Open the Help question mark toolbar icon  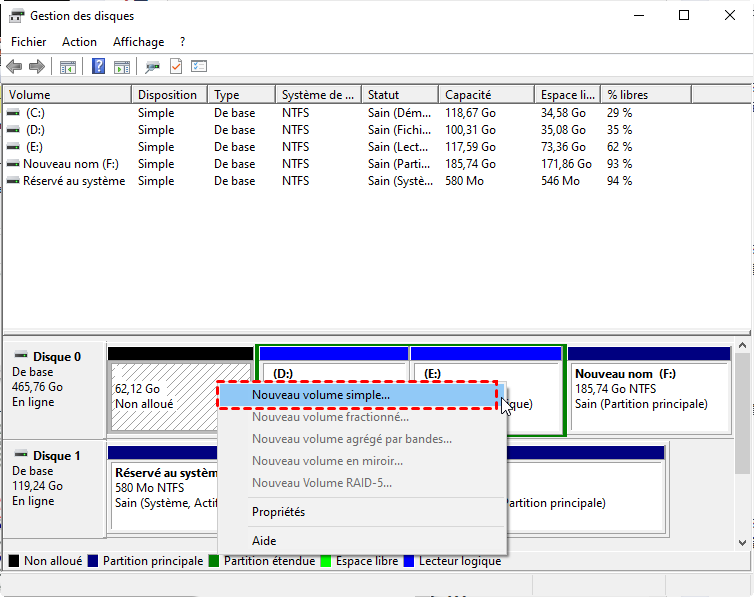pos(98,66)
